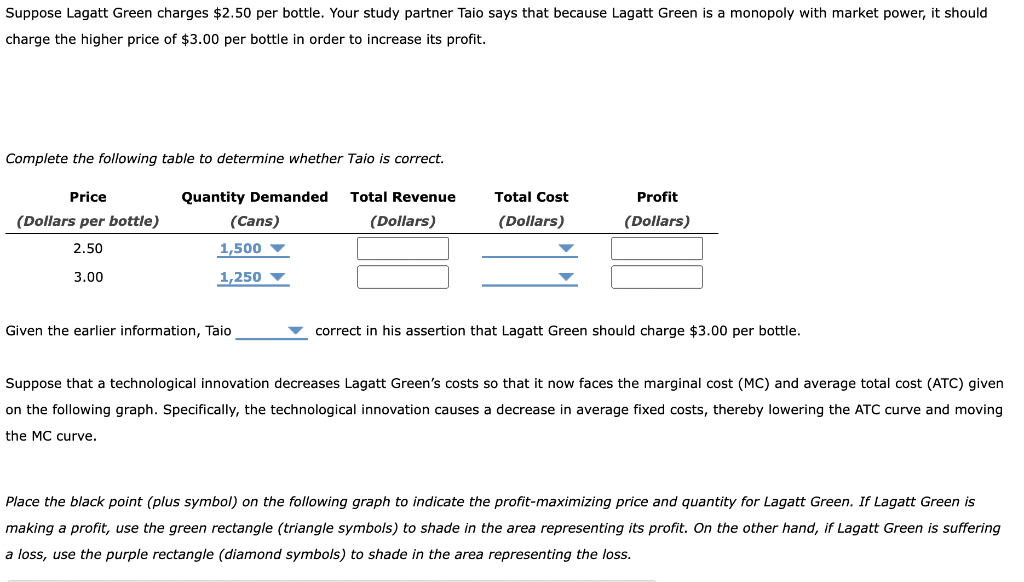Click the 'Profit (Dollars)' column header
Viewport: 1024px width, 582px height.
click(x=656, y=208)
